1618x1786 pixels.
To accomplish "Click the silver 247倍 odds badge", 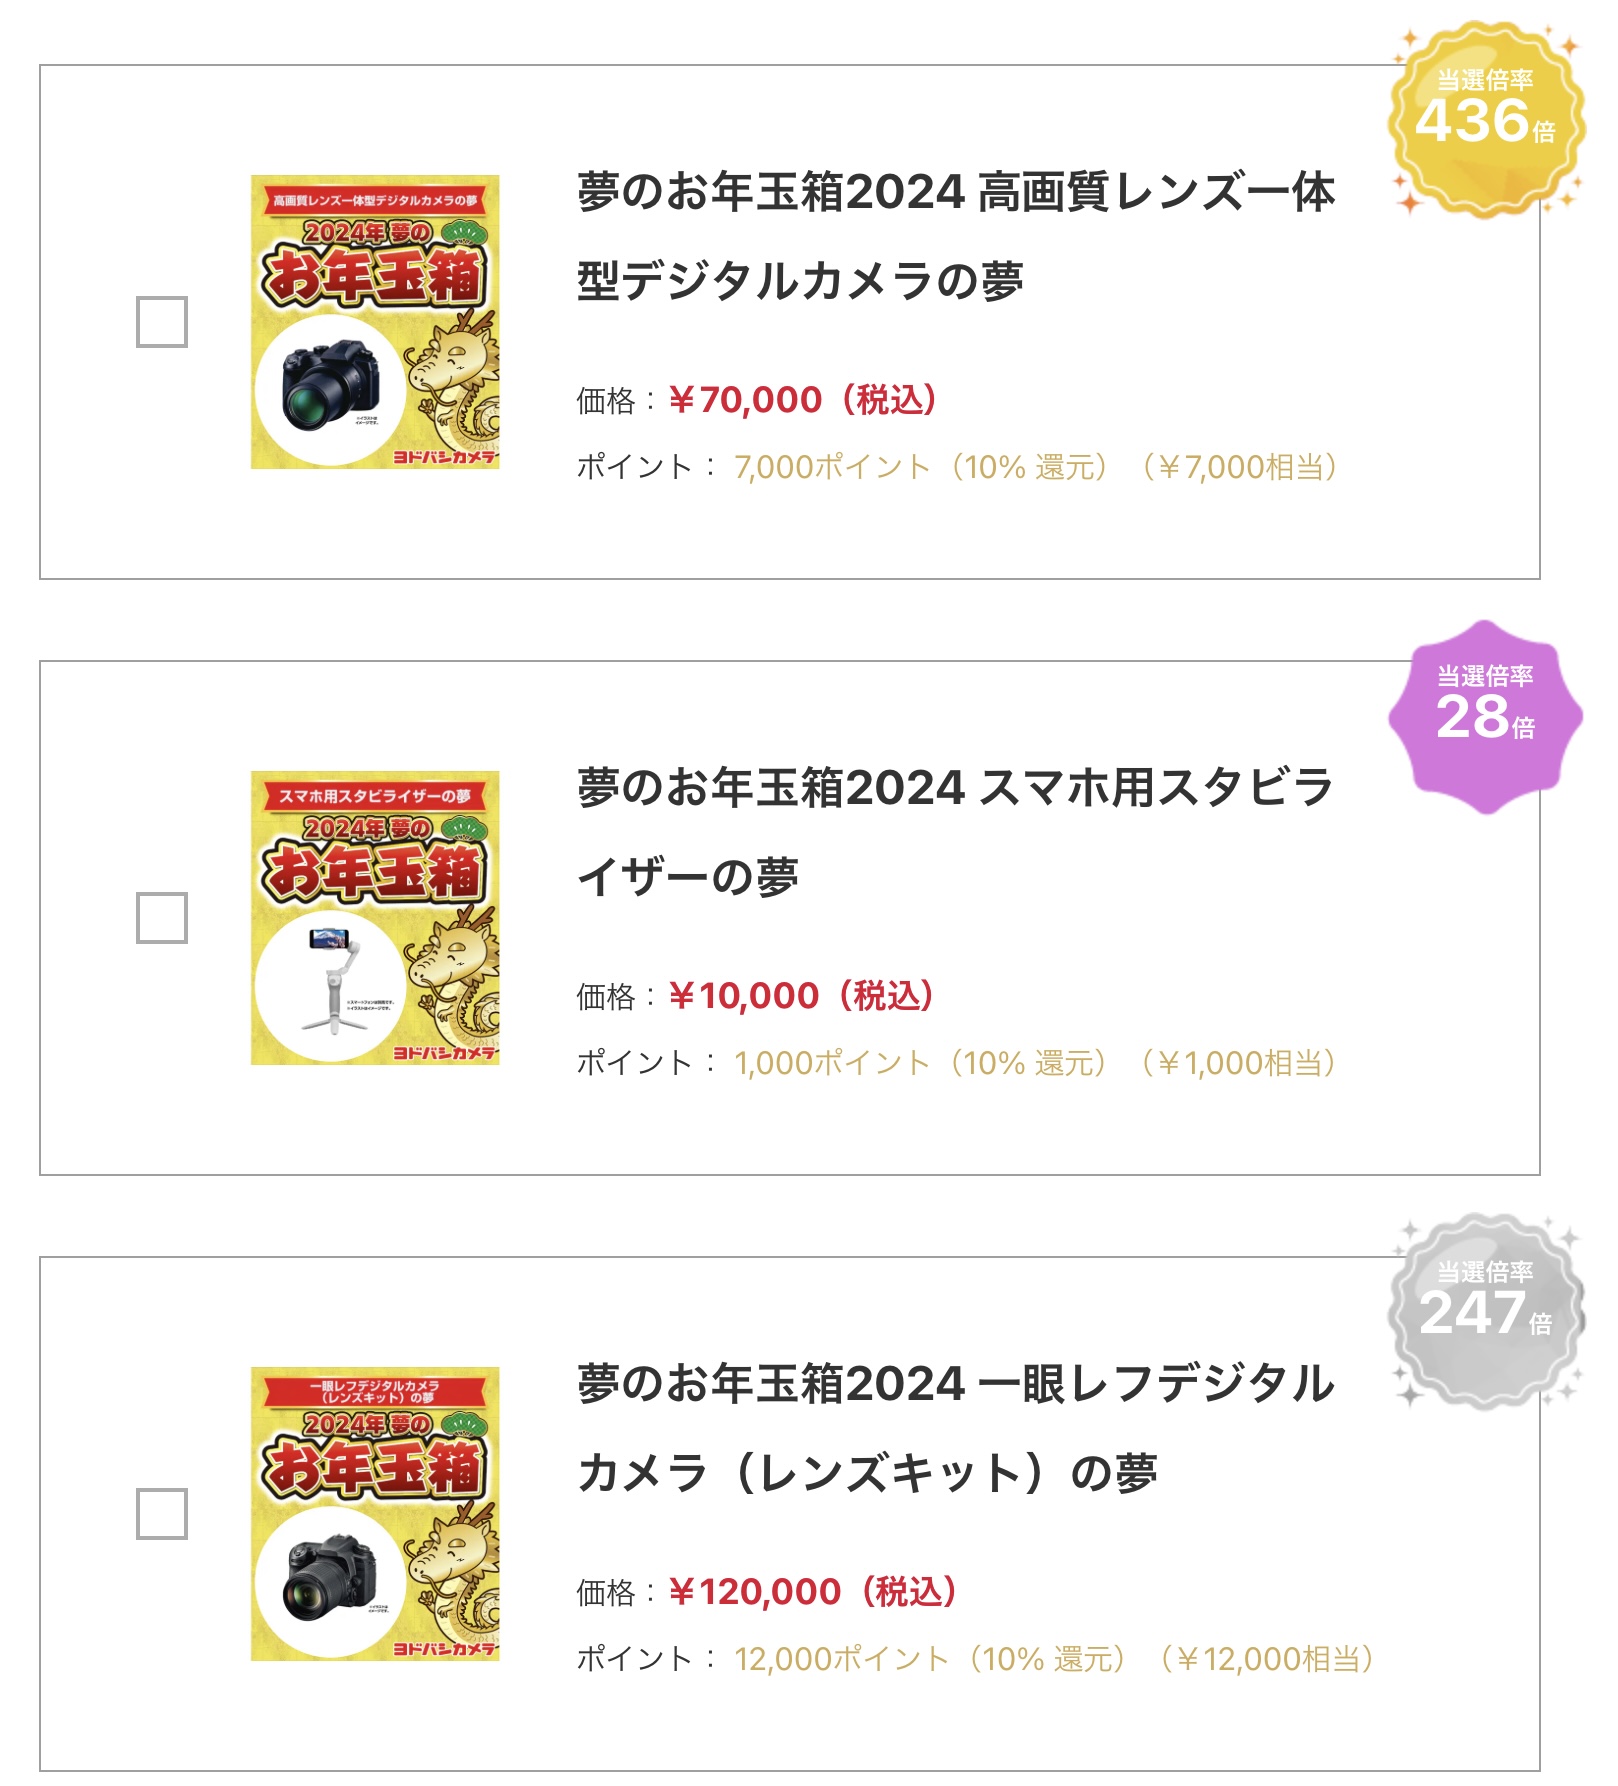I will click(x=1485, y=1312).
